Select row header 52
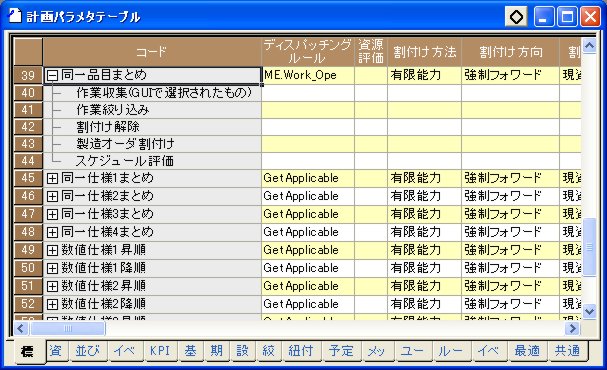Screen dimensions: 607x370 tap(28, 304)
